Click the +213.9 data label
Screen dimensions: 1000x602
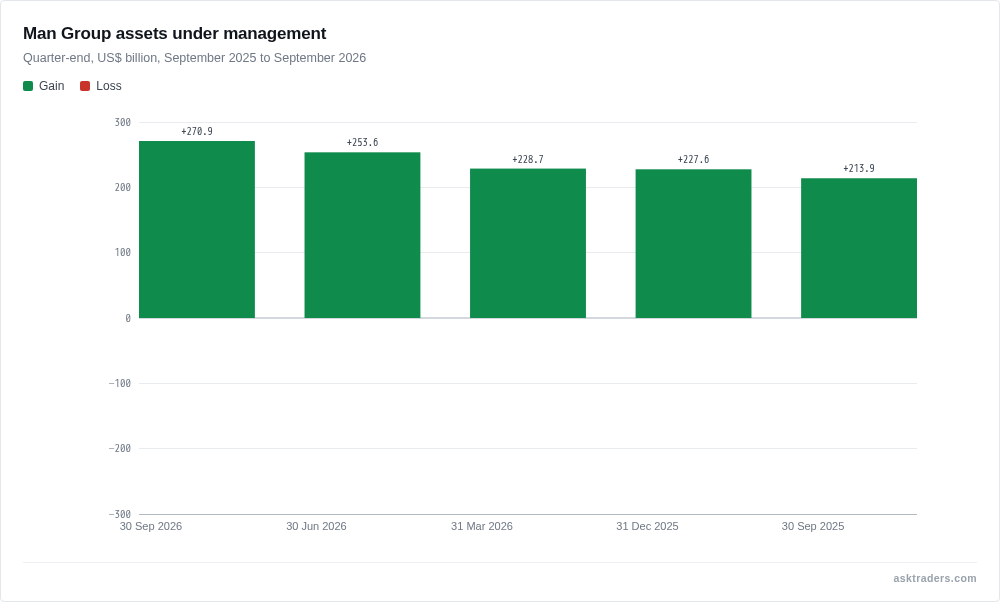point(859,168)
